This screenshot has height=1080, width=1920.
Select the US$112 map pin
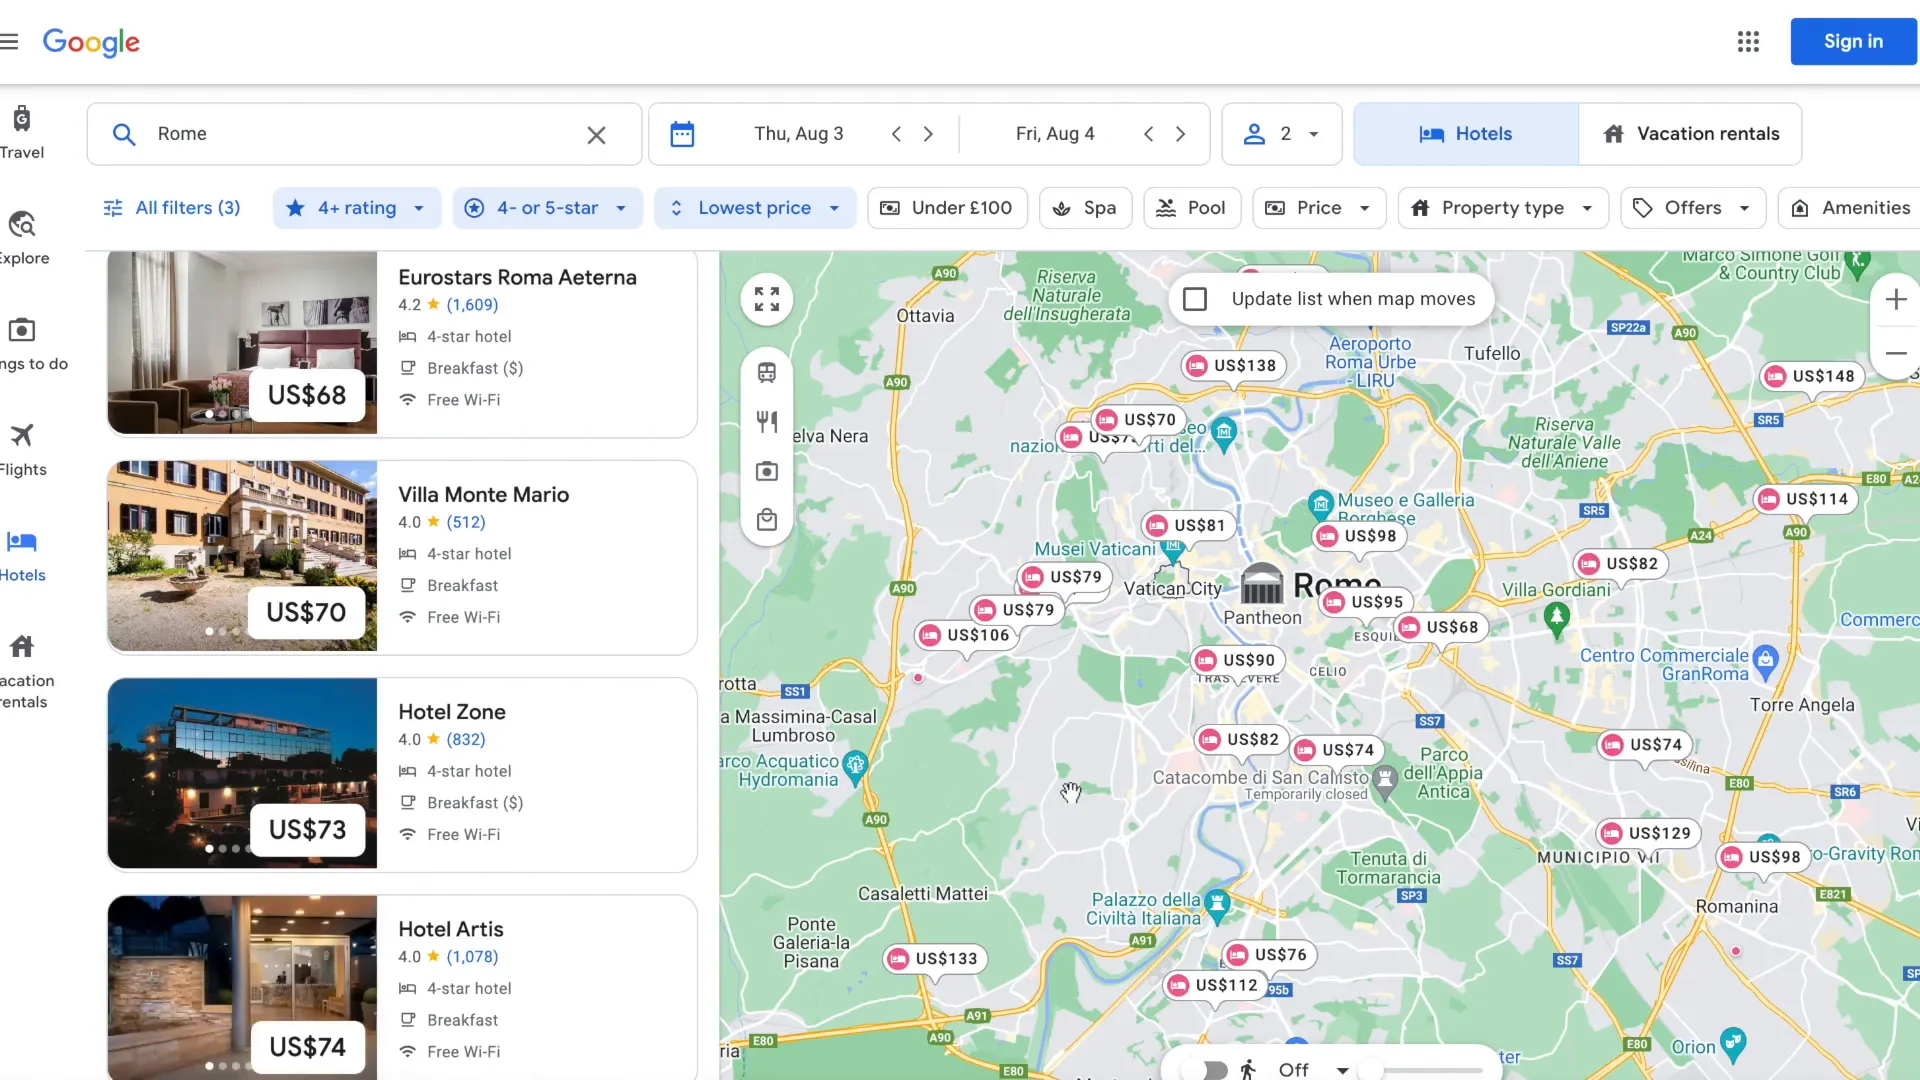(1214, 985)
